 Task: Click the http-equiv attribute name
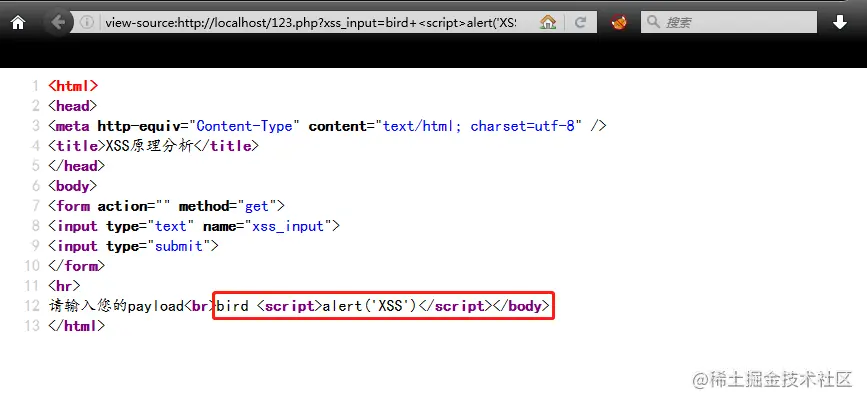(x=138, y=125)
